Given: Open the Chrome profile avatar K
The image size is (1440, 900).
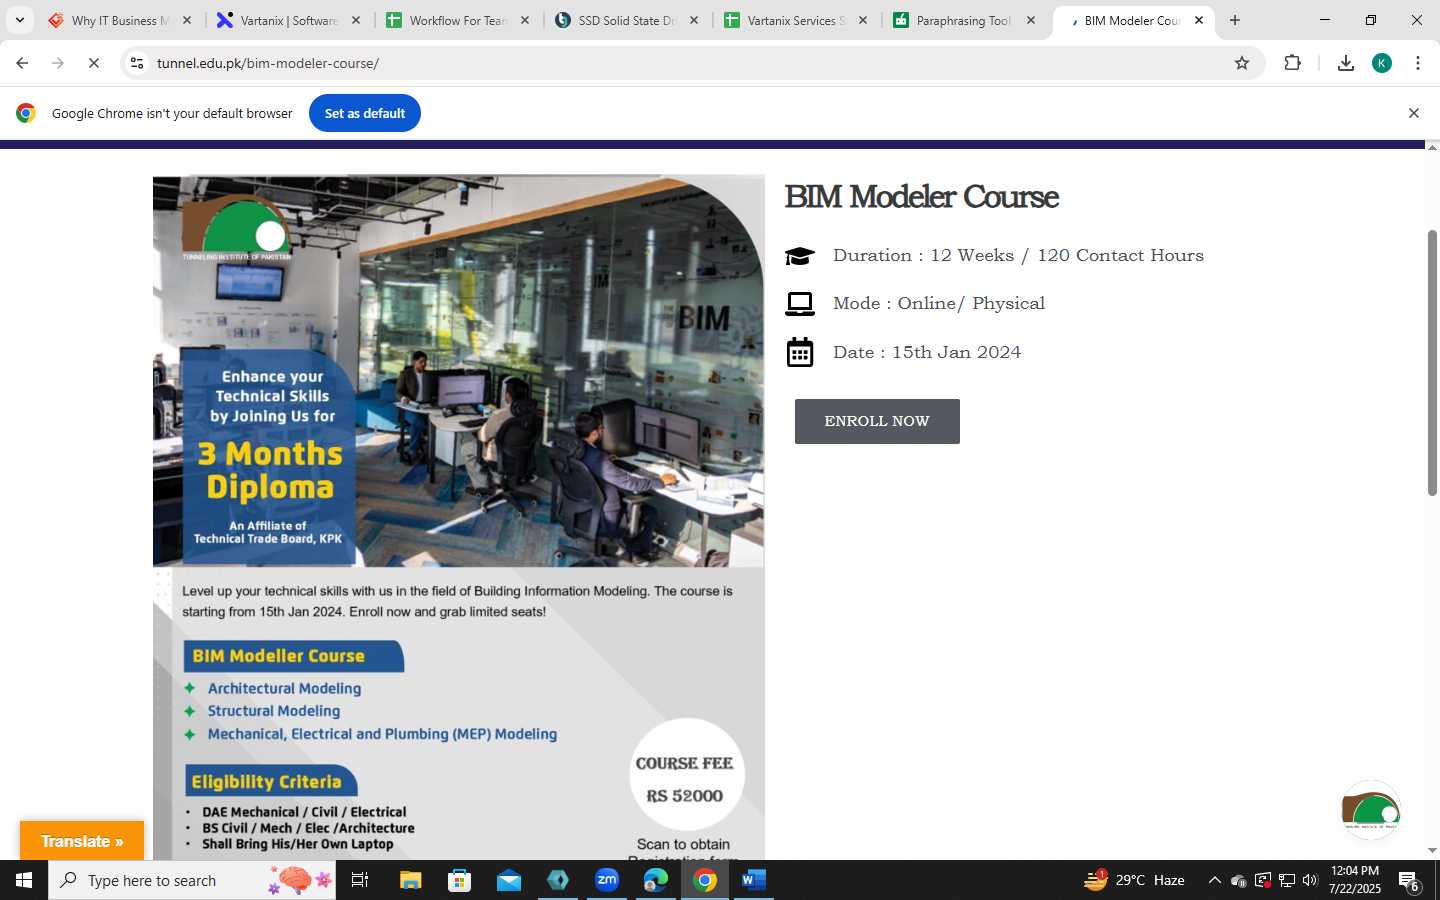Looking at the screenshot, I should (x=1382, y=63).
